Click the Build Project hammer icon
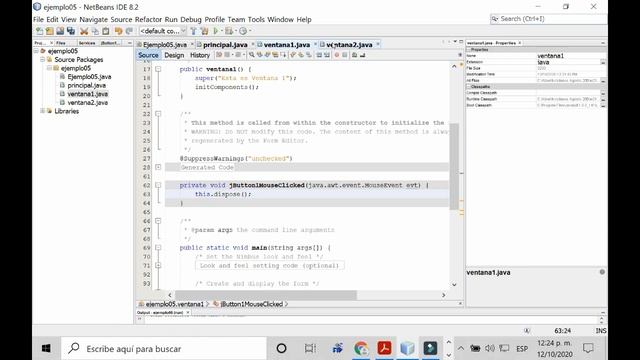The width and height of the screenshot is (640, 360). point(193,31)
